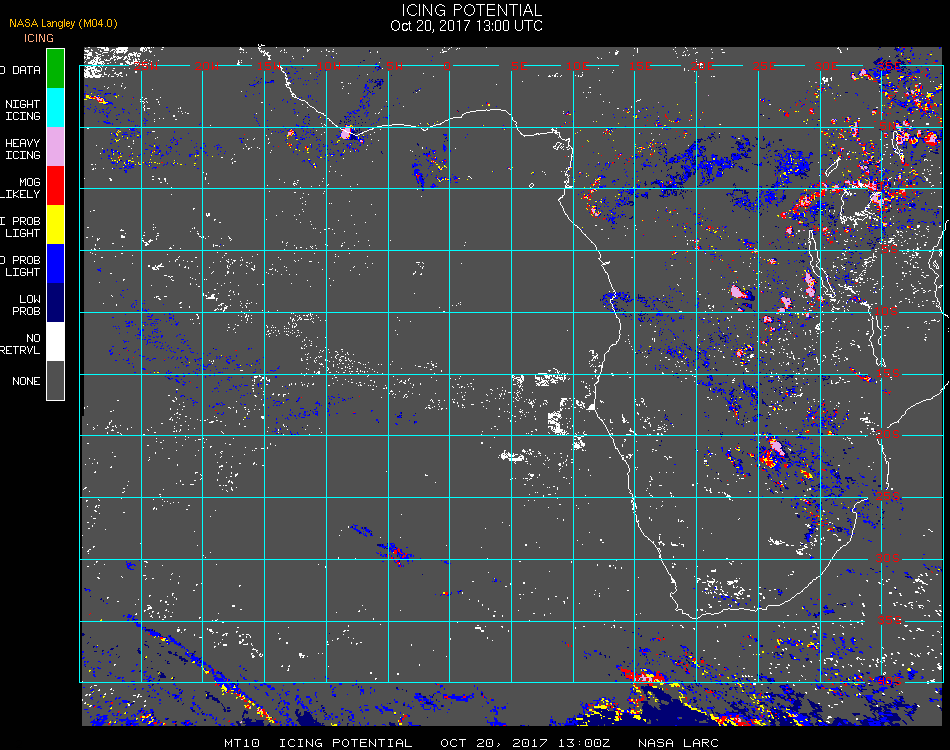950x750 pixels.
Task: Click the 35S latitude label
Action: tap(889, 620)
